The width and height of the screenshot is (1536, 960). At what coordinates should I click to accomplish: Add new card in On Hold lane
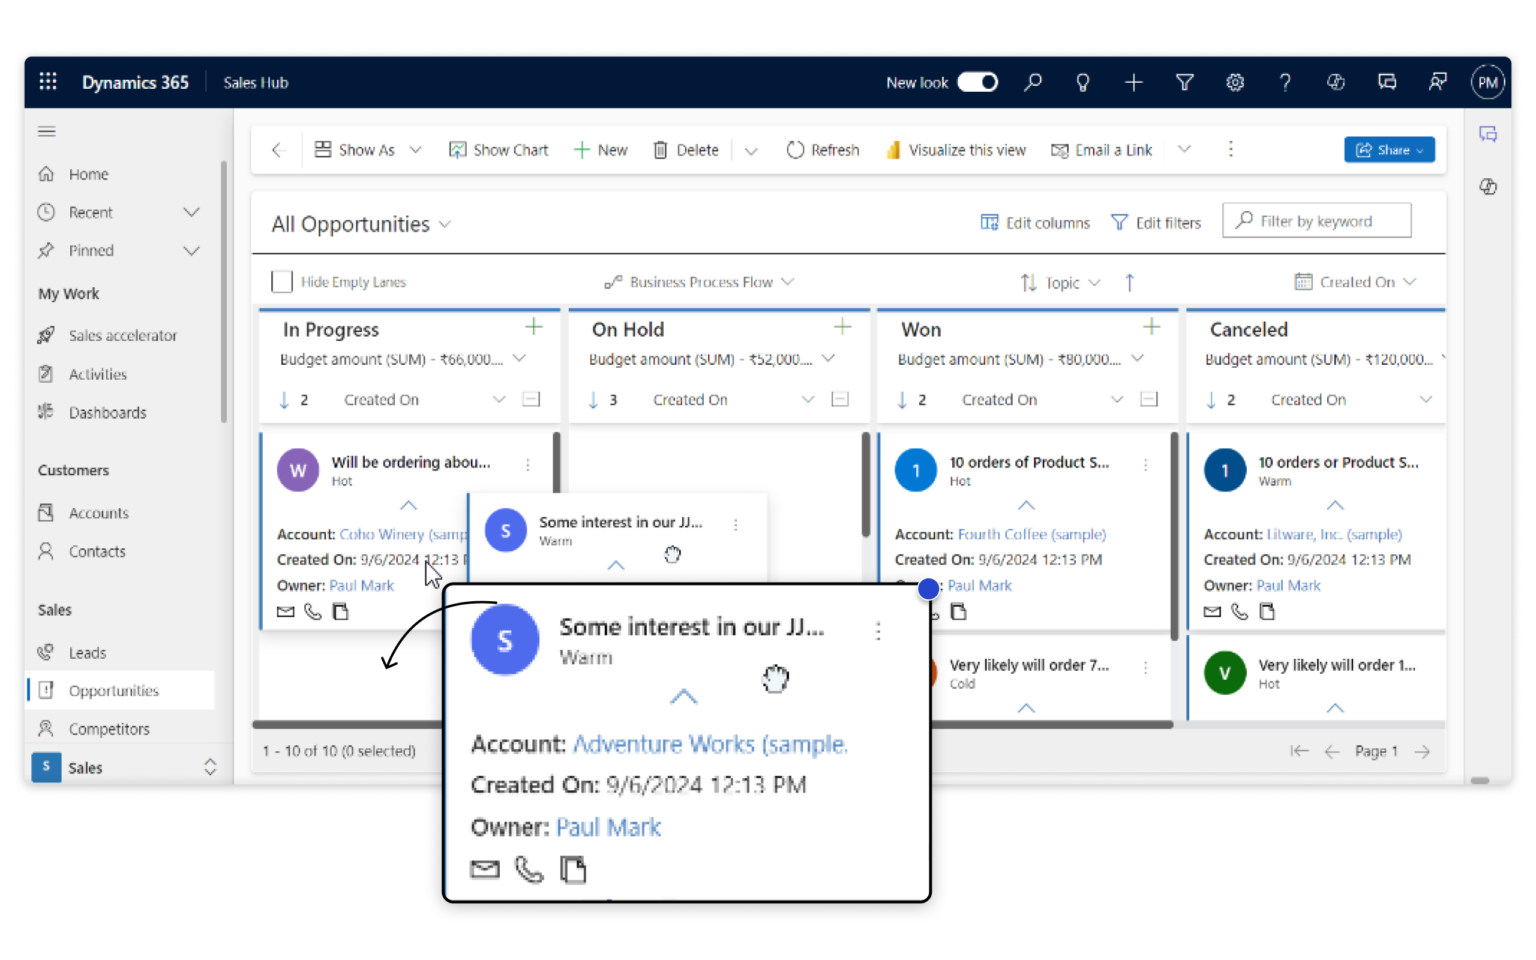(x=843, y=327)
